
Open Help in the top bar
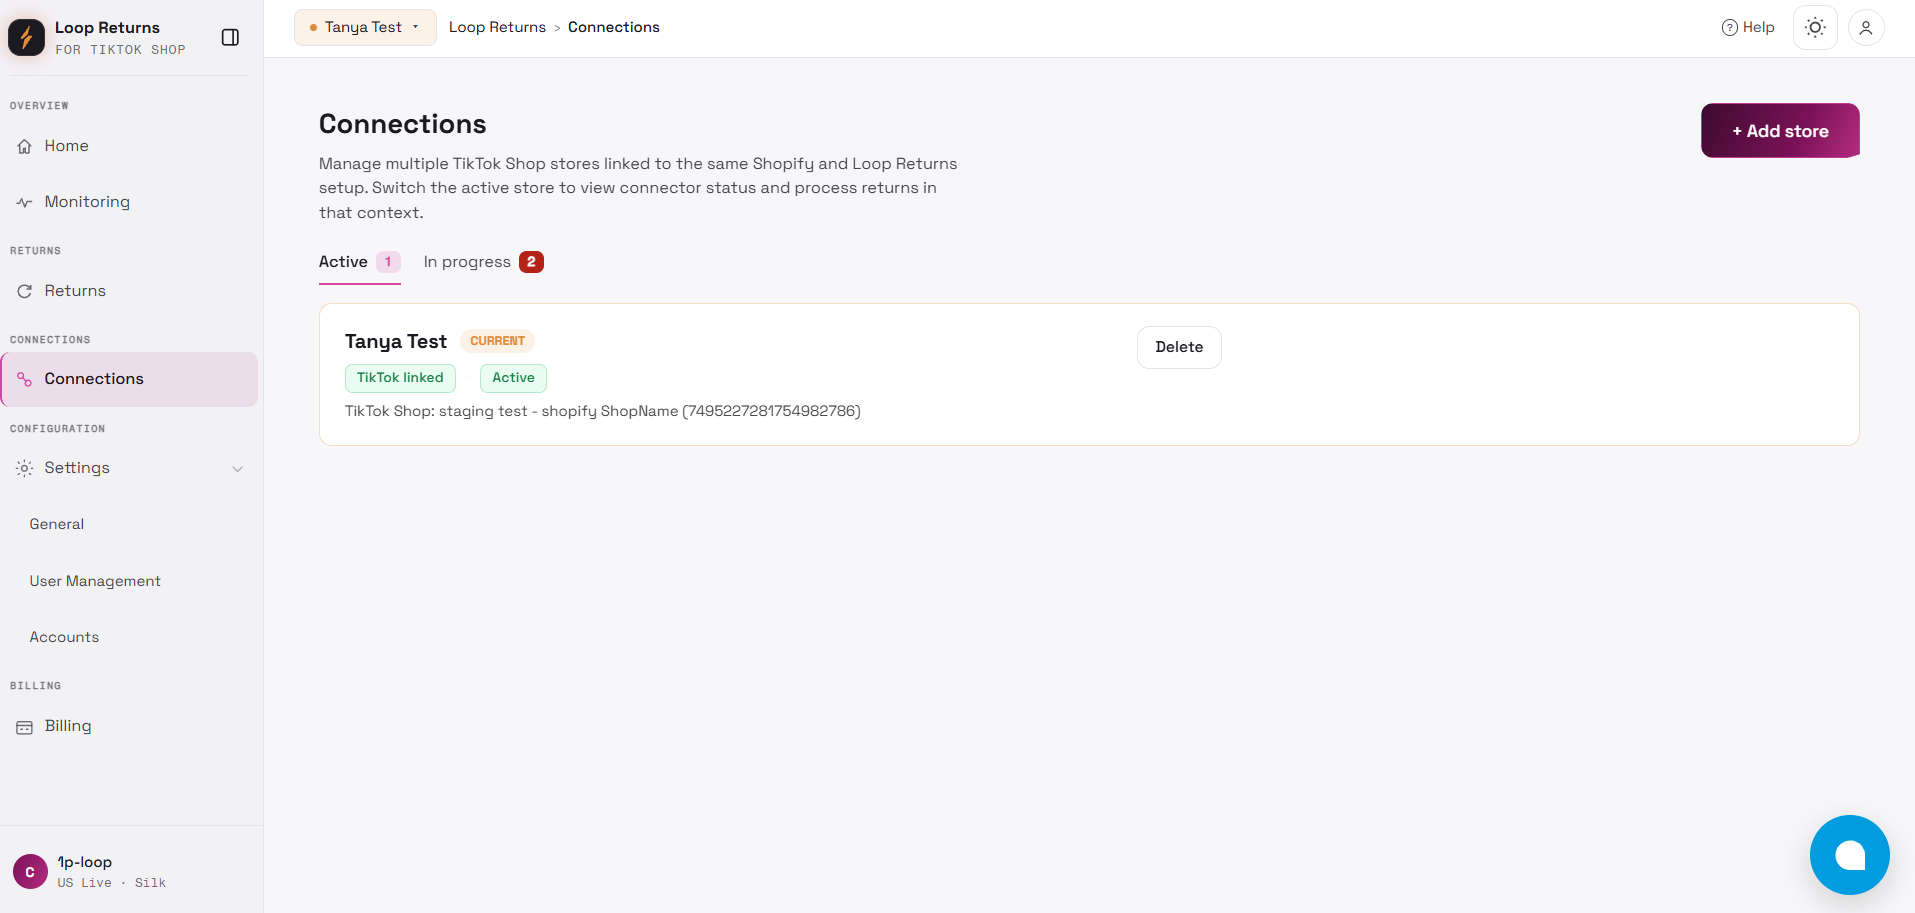[x=1748, y=27]
